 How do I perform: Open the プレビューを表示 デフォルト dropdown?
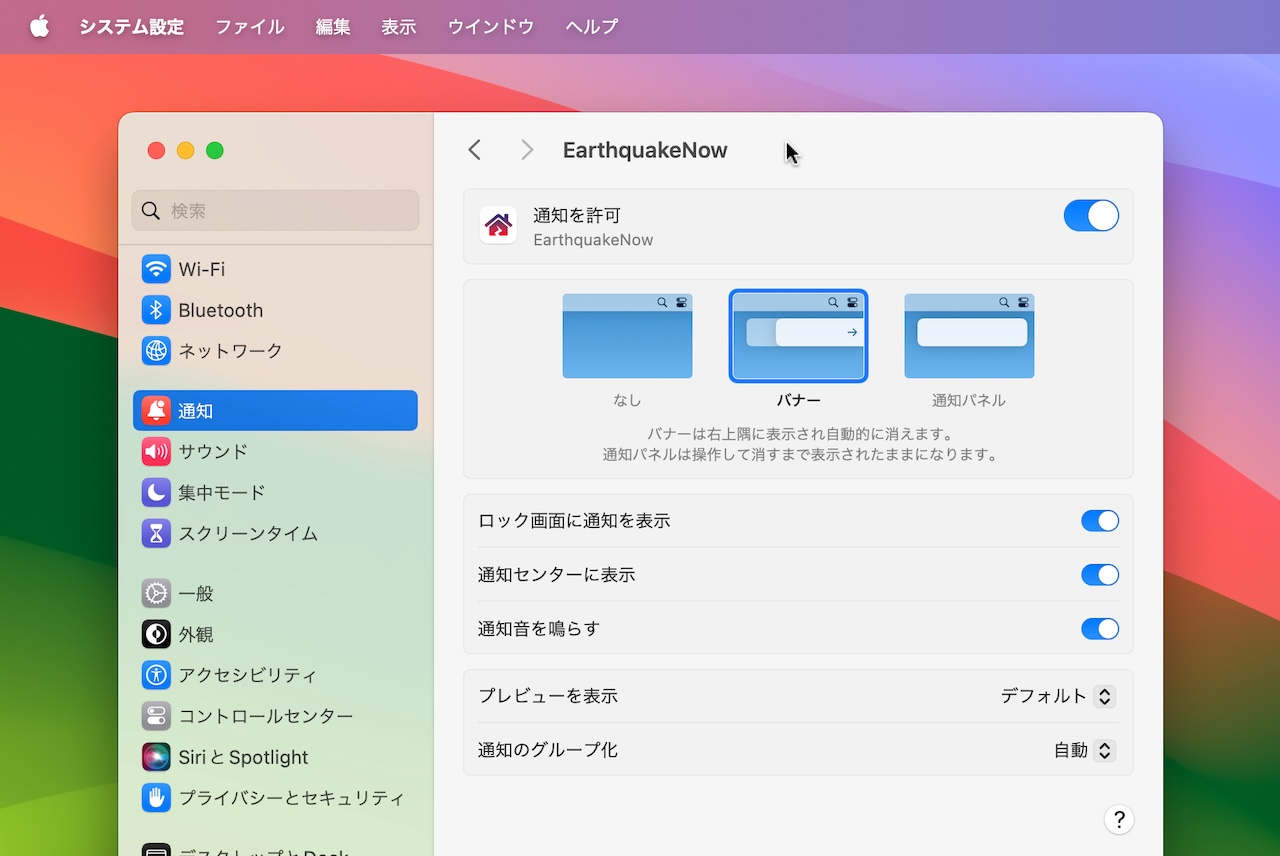pyautogui.click(x=1058, y=696)
